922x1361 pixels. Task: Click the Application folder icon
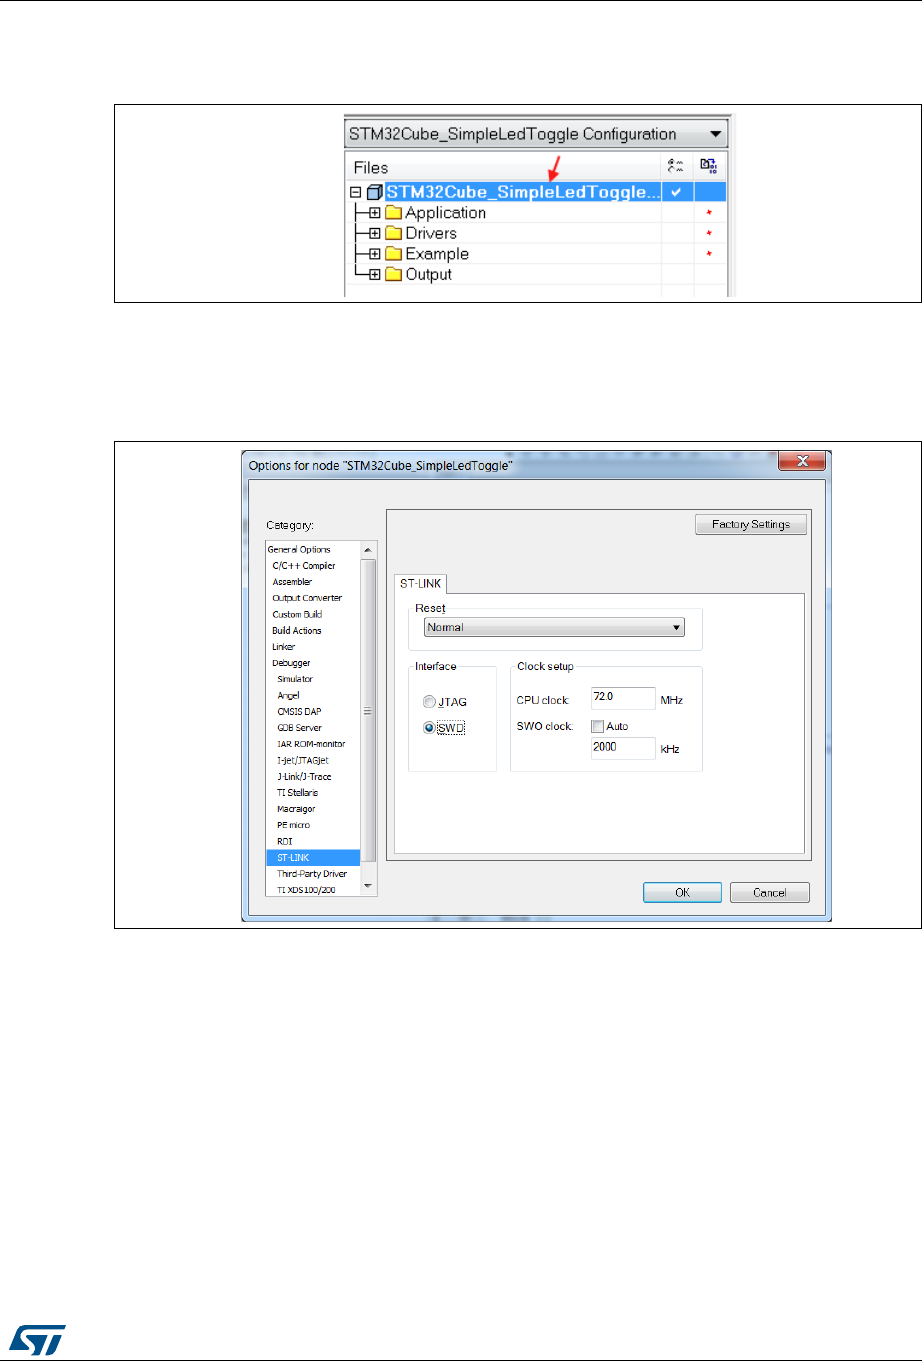(x=393, y=213)
